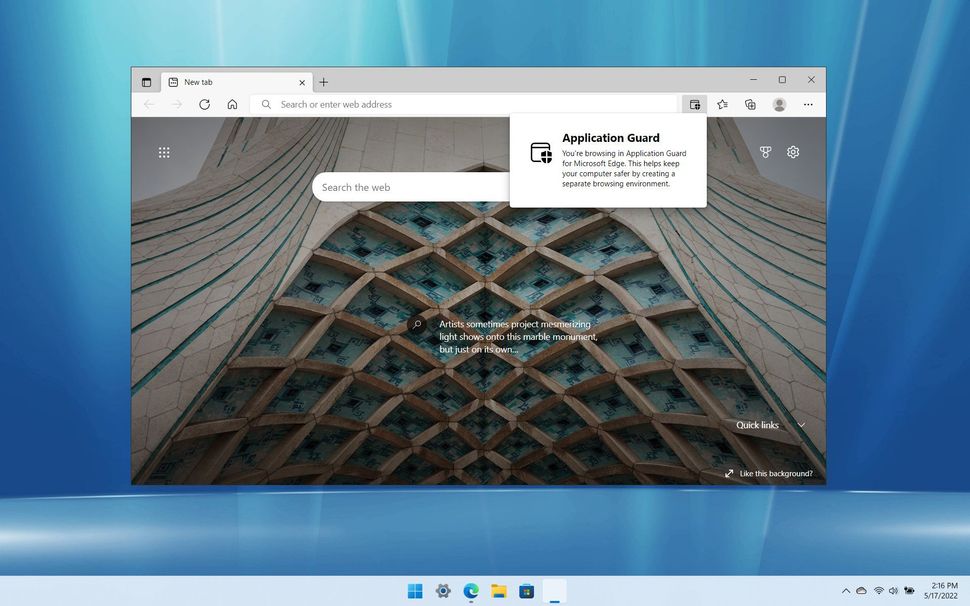This screenshot has height=606, width=970.
Task: Open the Favorites icon in the toolbar
Action: (722, 104)
